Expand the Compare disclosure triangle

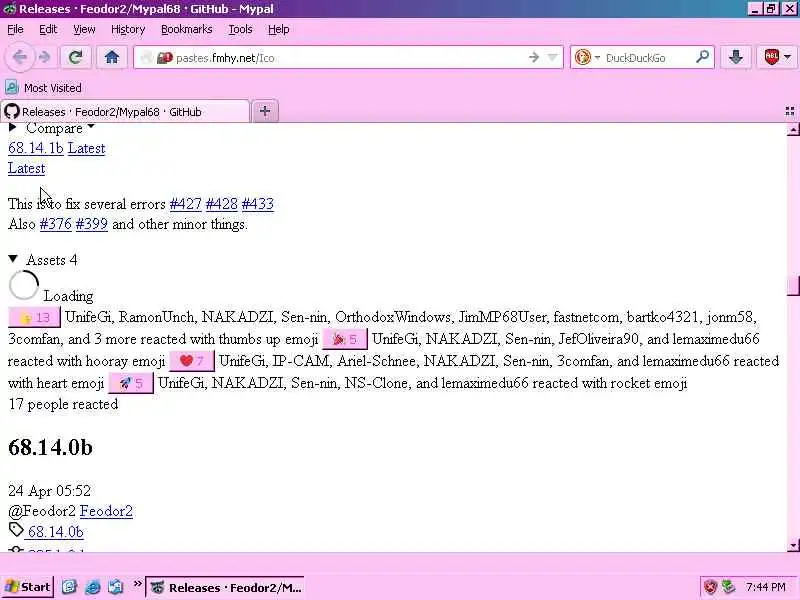pos(13,128)
